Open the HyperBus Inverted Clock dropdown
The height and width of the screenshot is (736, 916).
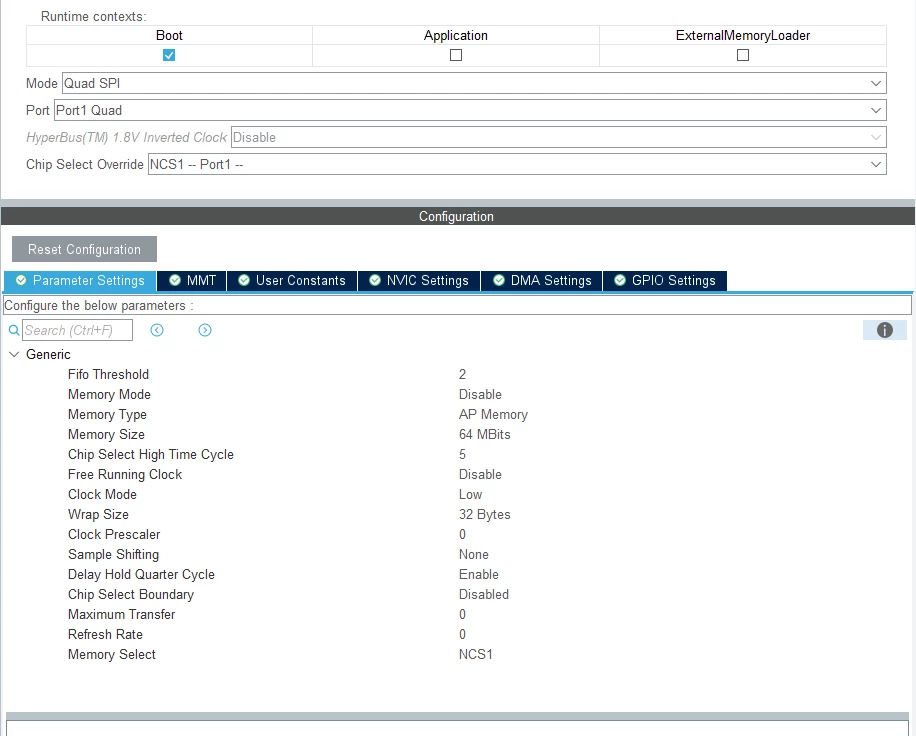pos(558,137)
